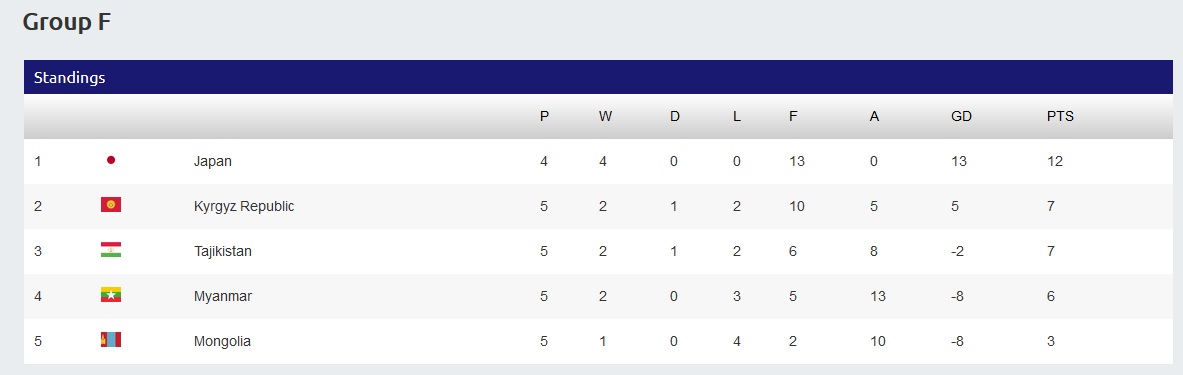Click the Myanmar flag icon
This screenshot has width=1183, height=375.
pos(111,295)
